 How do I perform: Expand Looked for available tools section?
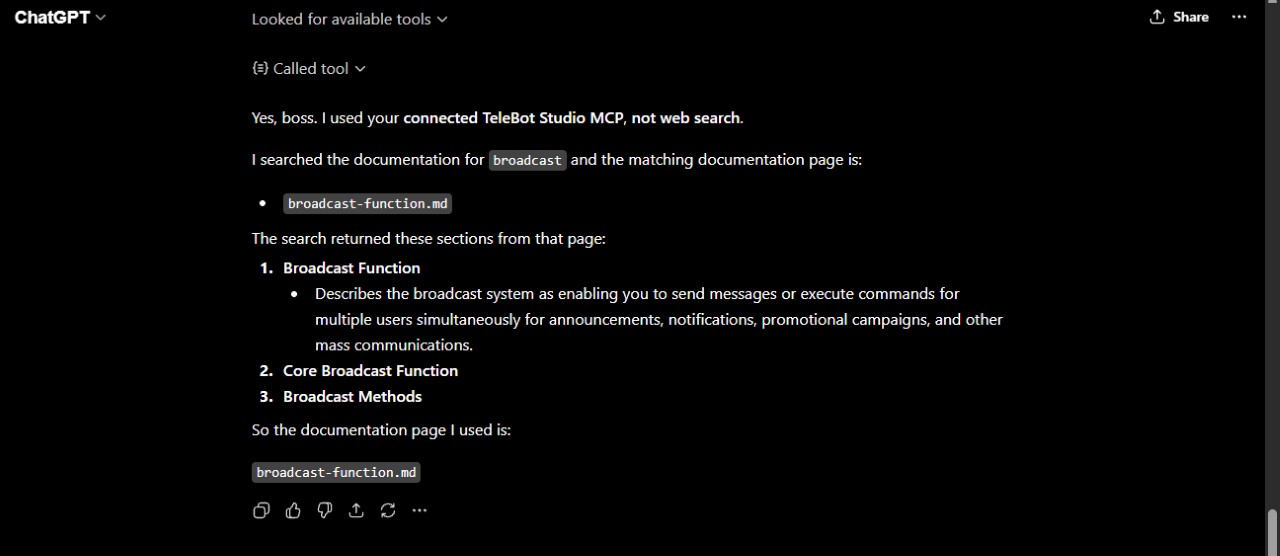(349, 19)
